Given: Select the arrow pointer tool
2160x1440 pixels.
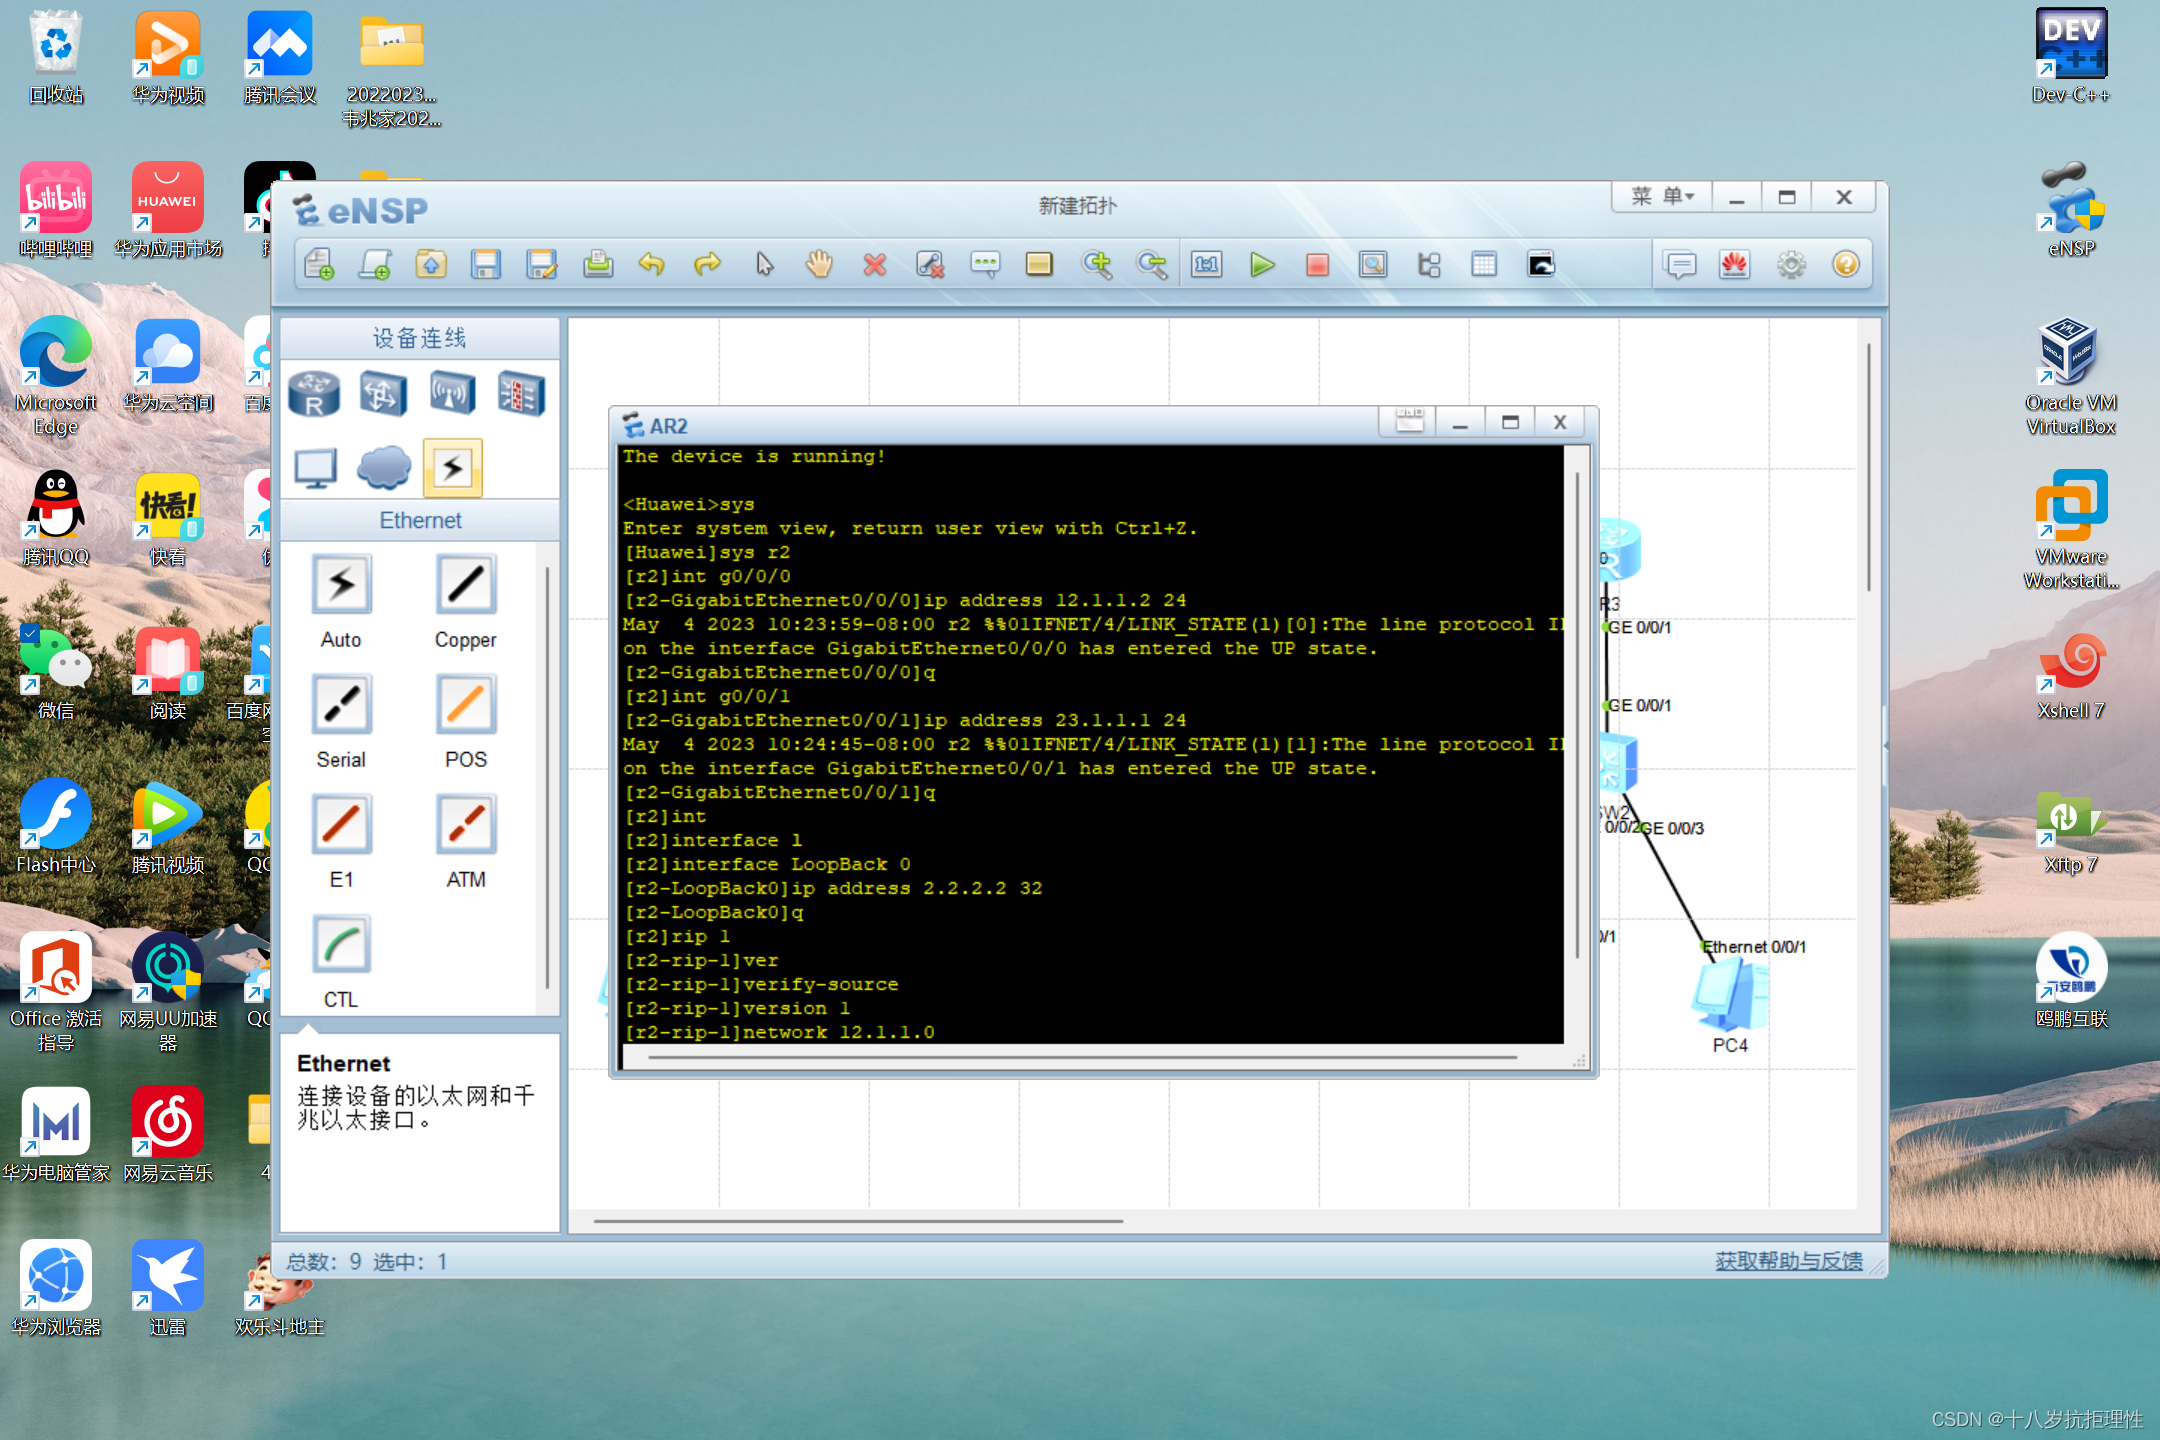Looking at the screenshot, I should pos(764,265).
